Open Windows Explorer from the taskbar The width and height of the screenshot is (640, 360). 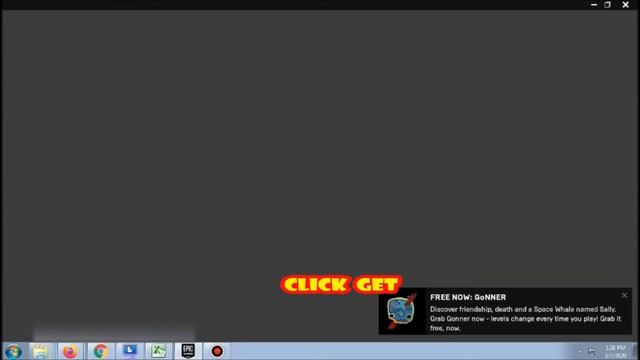point(41,351)
